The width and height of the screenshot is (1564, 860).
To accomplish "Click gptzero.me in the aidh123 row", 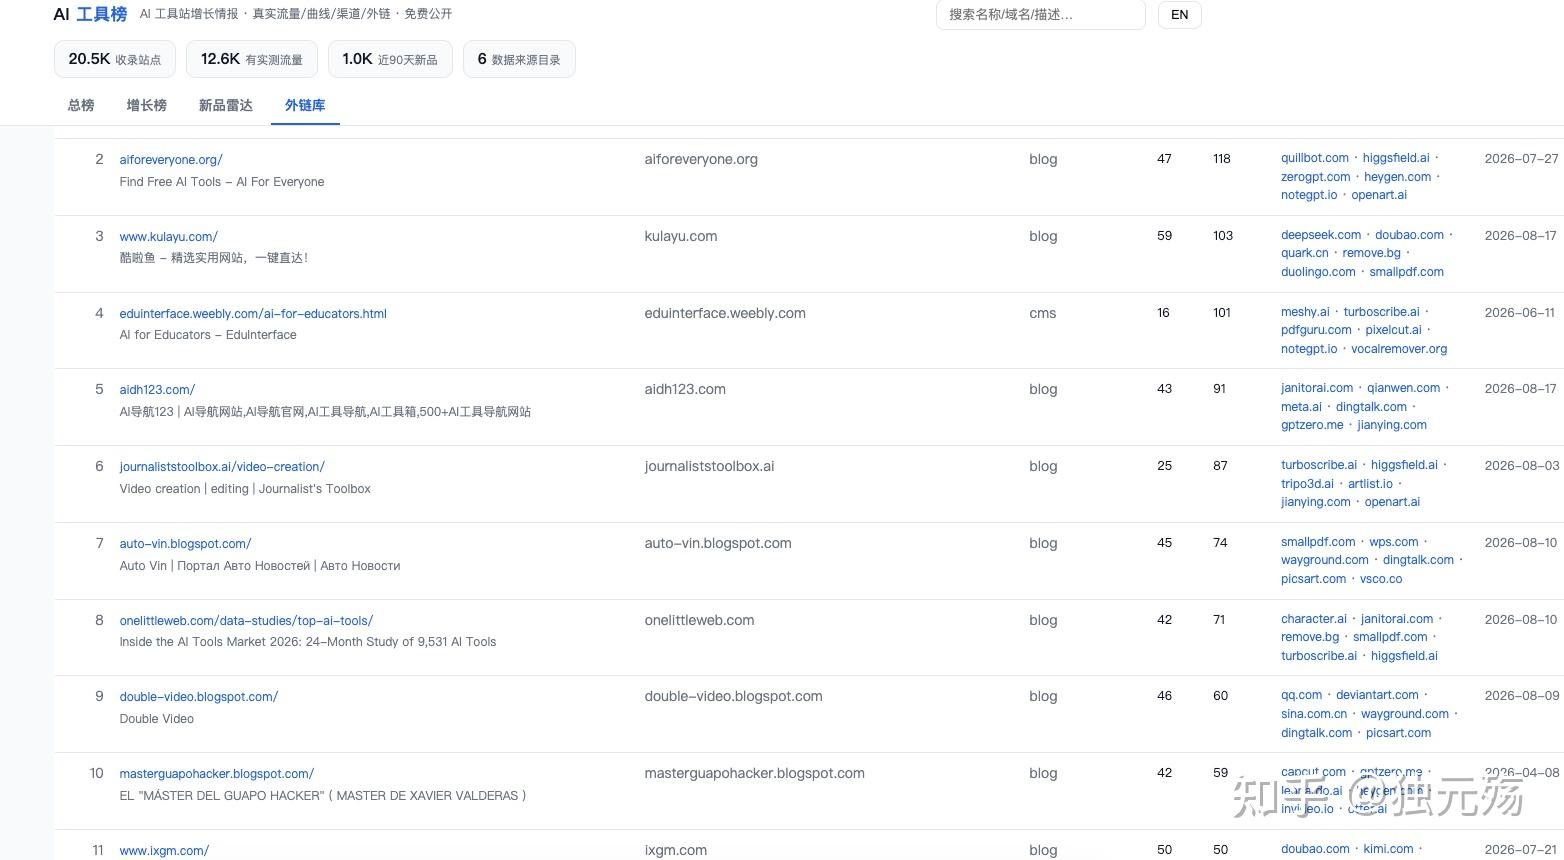I will coord(1312,425).
